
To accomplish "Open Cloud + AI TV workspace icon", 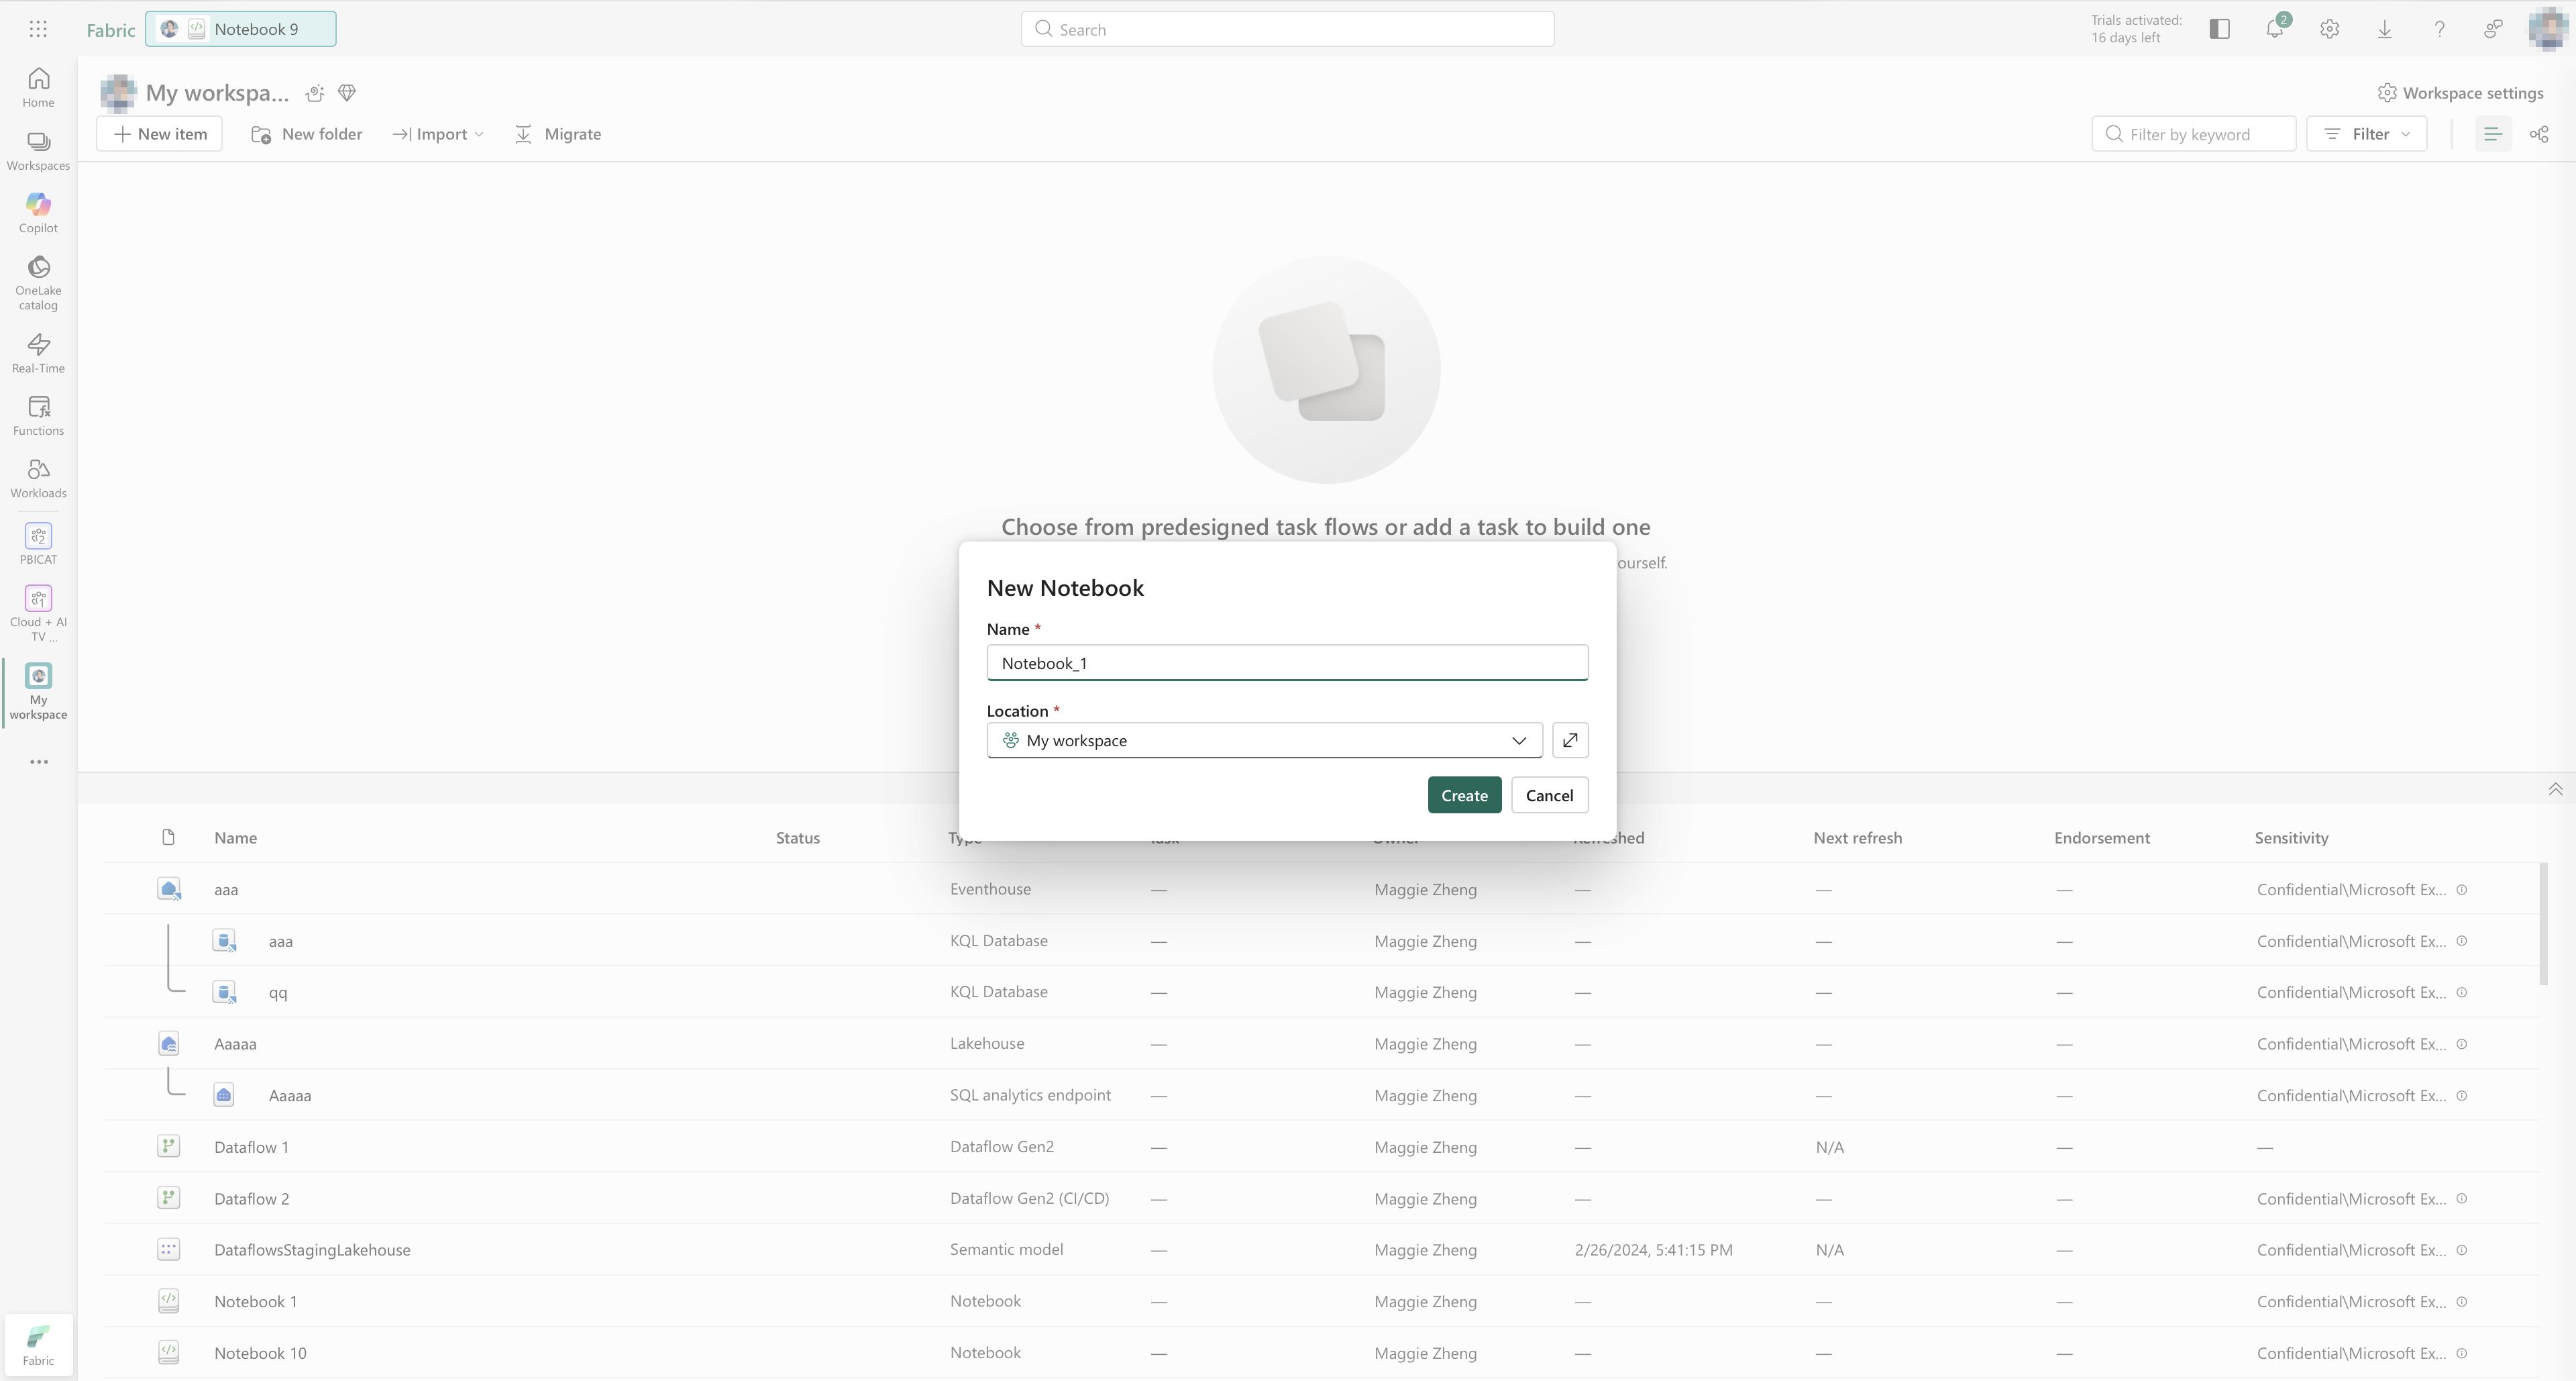I will coord(38,598).
